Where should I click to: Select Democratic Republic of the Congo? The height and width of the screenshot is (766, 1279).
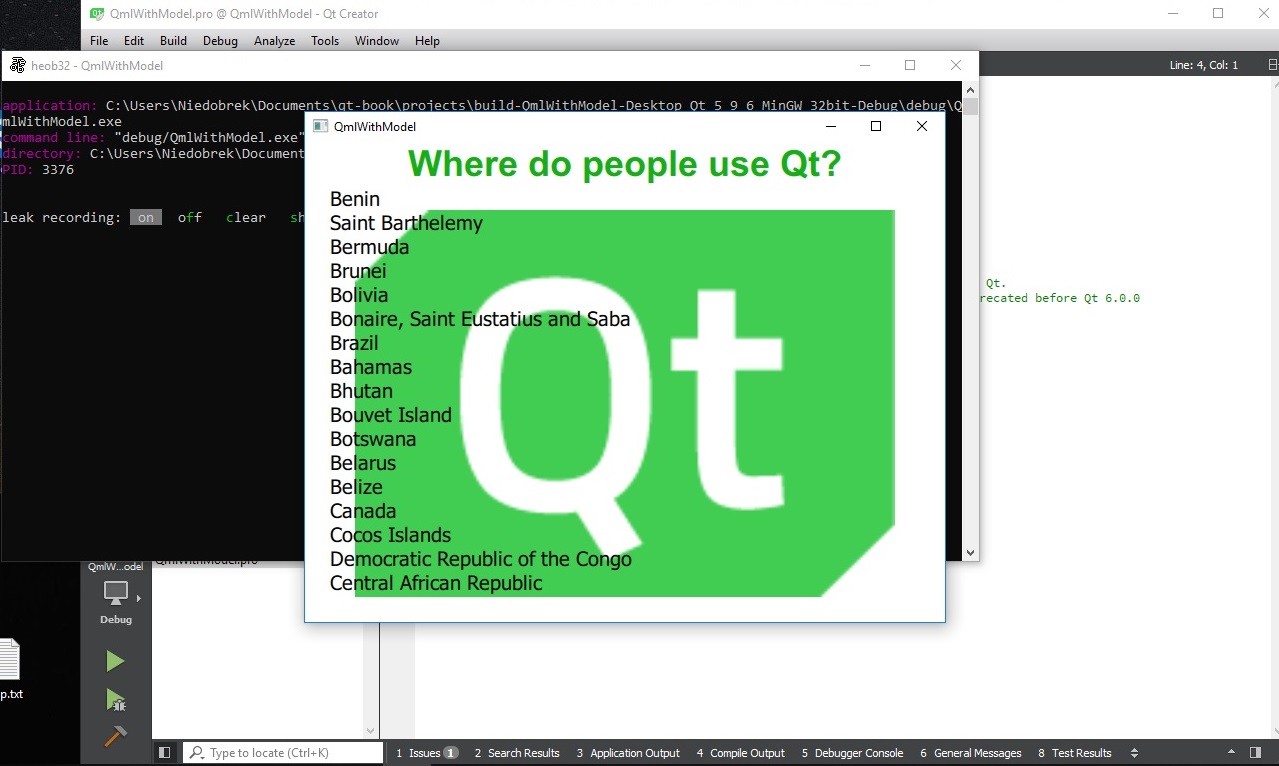point(481,559)
